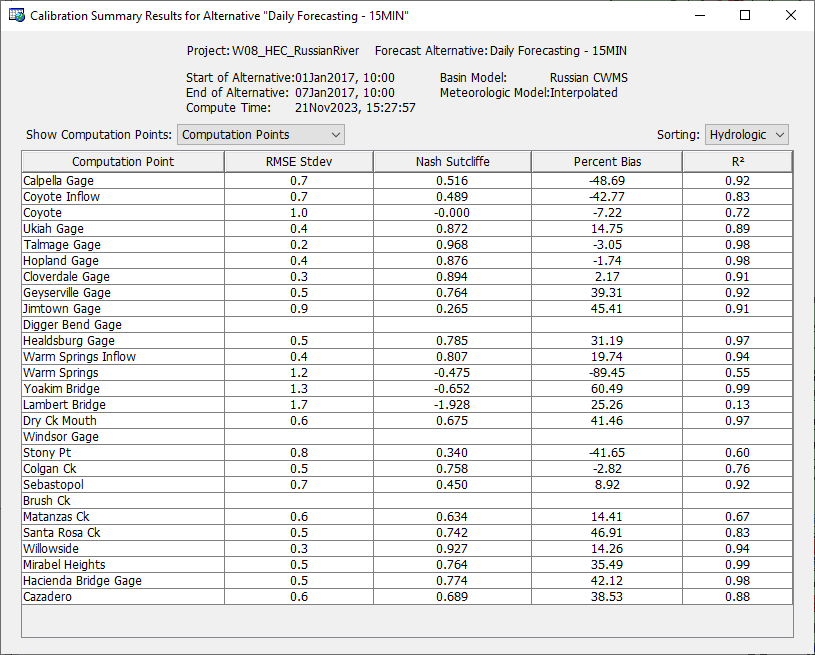Click Percent Bias value 31.19 for Healdsburg
The width and height of the screenshot is (815, 655).
[x=607, y=341]
